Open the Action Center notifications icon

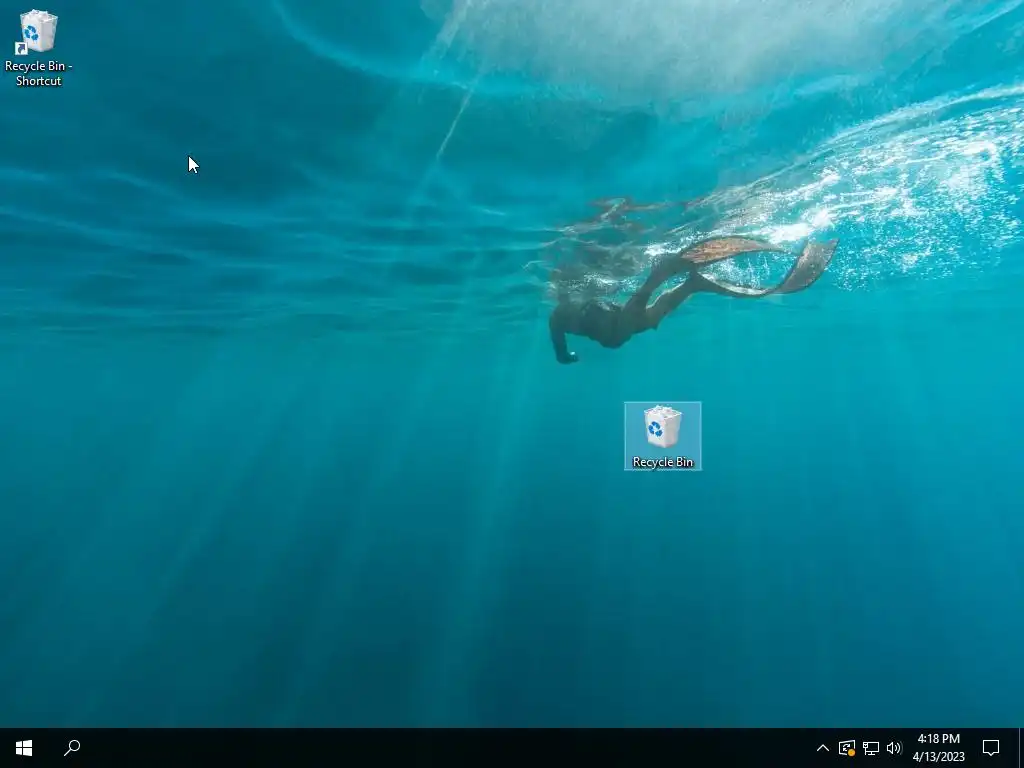coord(991,748)
